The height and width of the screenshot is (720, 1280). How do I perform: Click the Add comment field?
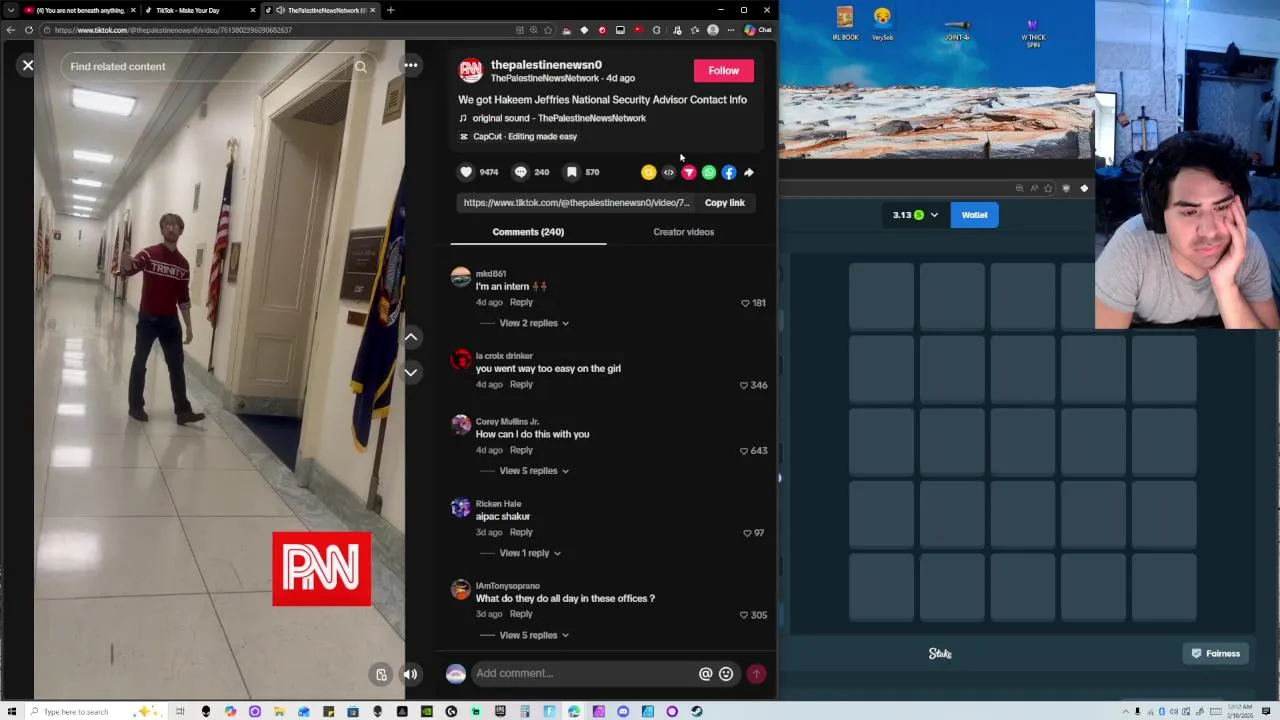(584, 673)
